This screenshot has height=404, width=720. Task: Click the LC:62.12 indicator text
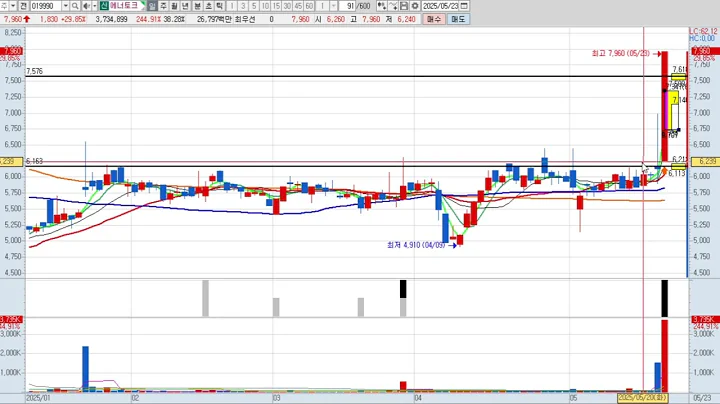point(703,31)
